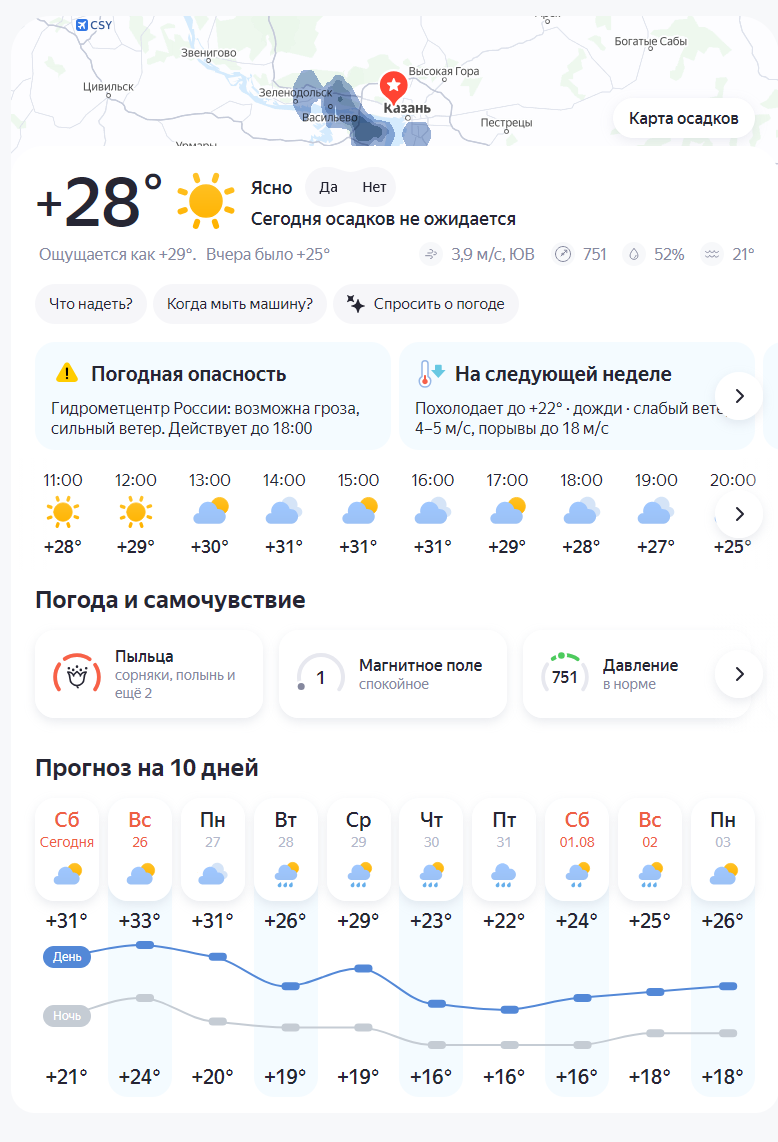This screenshot has height=1142, width=778.
Task: Click the large sun icon beside +28°
Action: pos(206,201)
